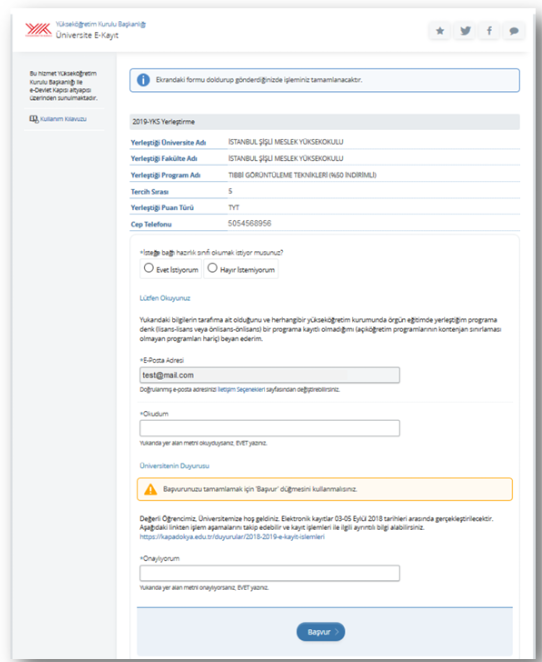This screenshot has width=542, height=662.
Task: Click the YÖK logo in header
Action: tap(38, 30)
